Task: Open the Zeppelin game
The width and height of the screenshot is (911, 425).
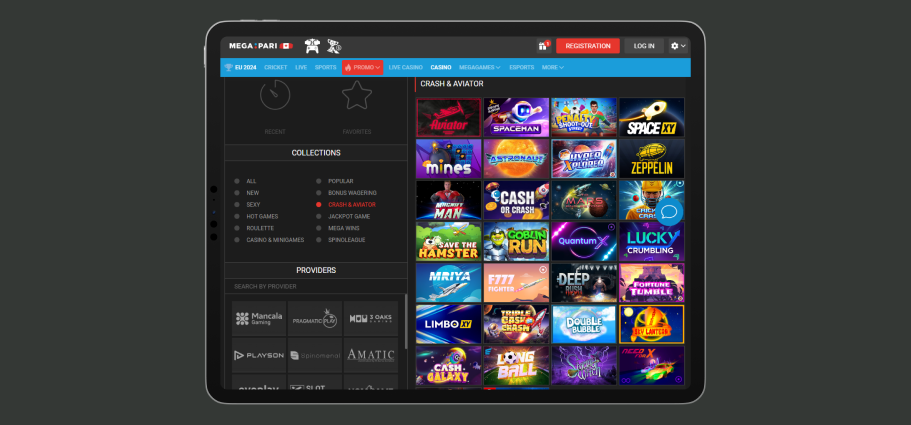Action: [x=652, y=159]
